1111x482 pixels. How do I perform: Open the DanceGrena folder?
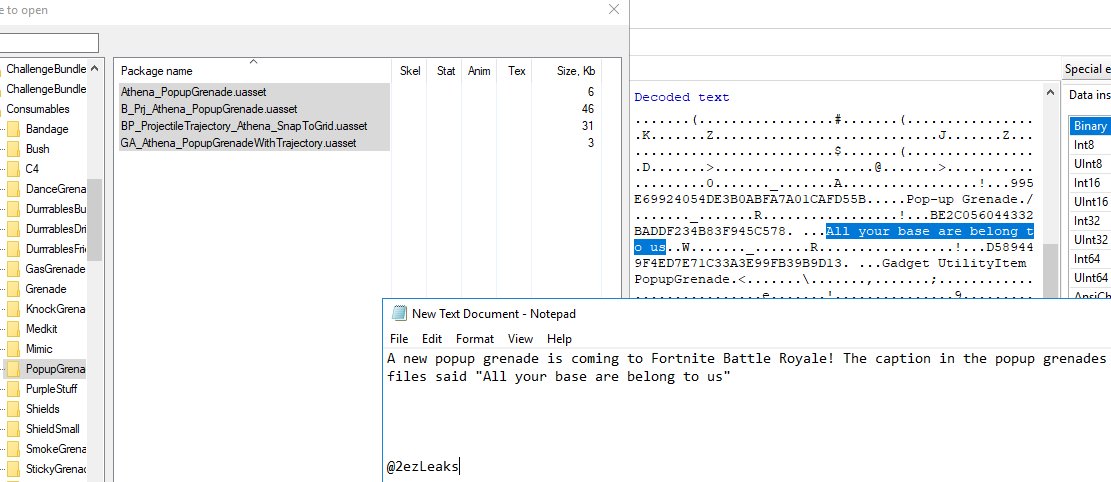(x=55, y=189)
